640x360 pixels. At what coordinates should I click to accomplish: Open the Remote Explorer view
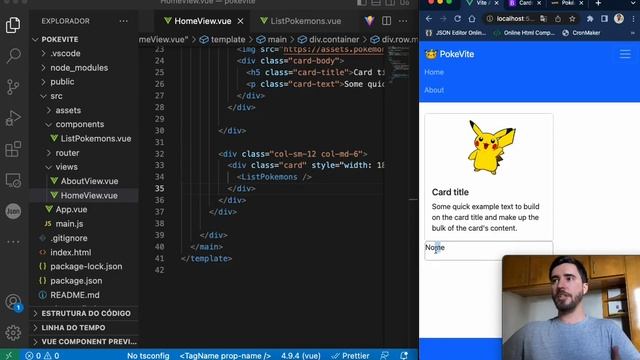click(13, 180)
